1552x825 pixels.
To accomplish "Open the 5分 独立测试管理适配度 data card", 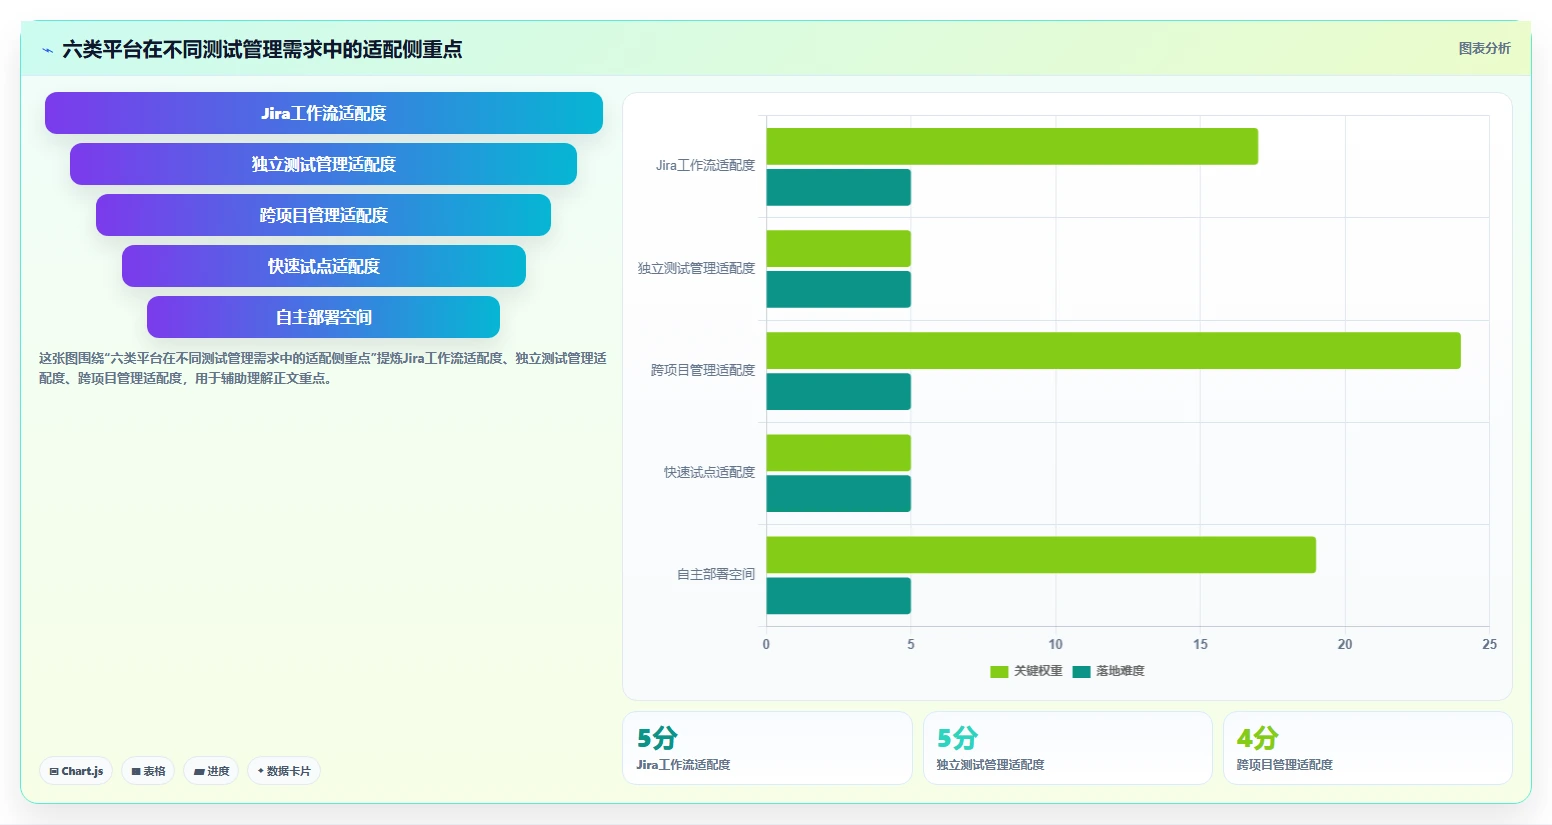I will [1067, 748].
